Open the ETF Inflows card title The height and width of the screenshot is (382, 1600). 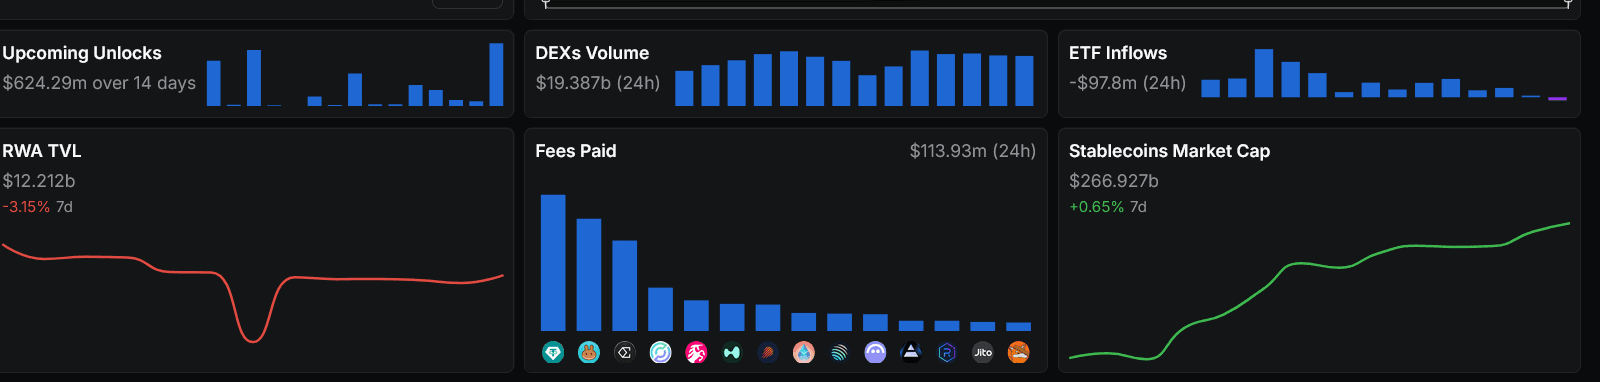1118,53
